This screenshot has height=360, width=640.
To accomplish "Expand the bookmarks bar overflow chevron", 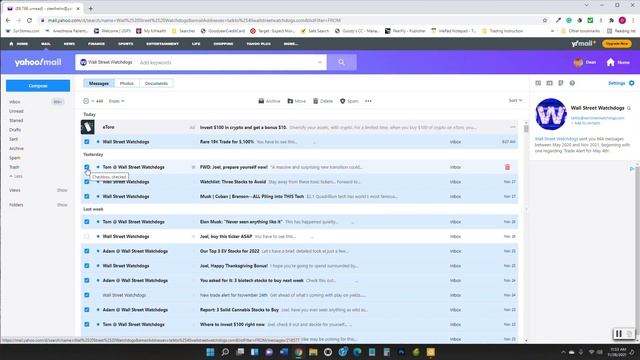I will (552, 31).
